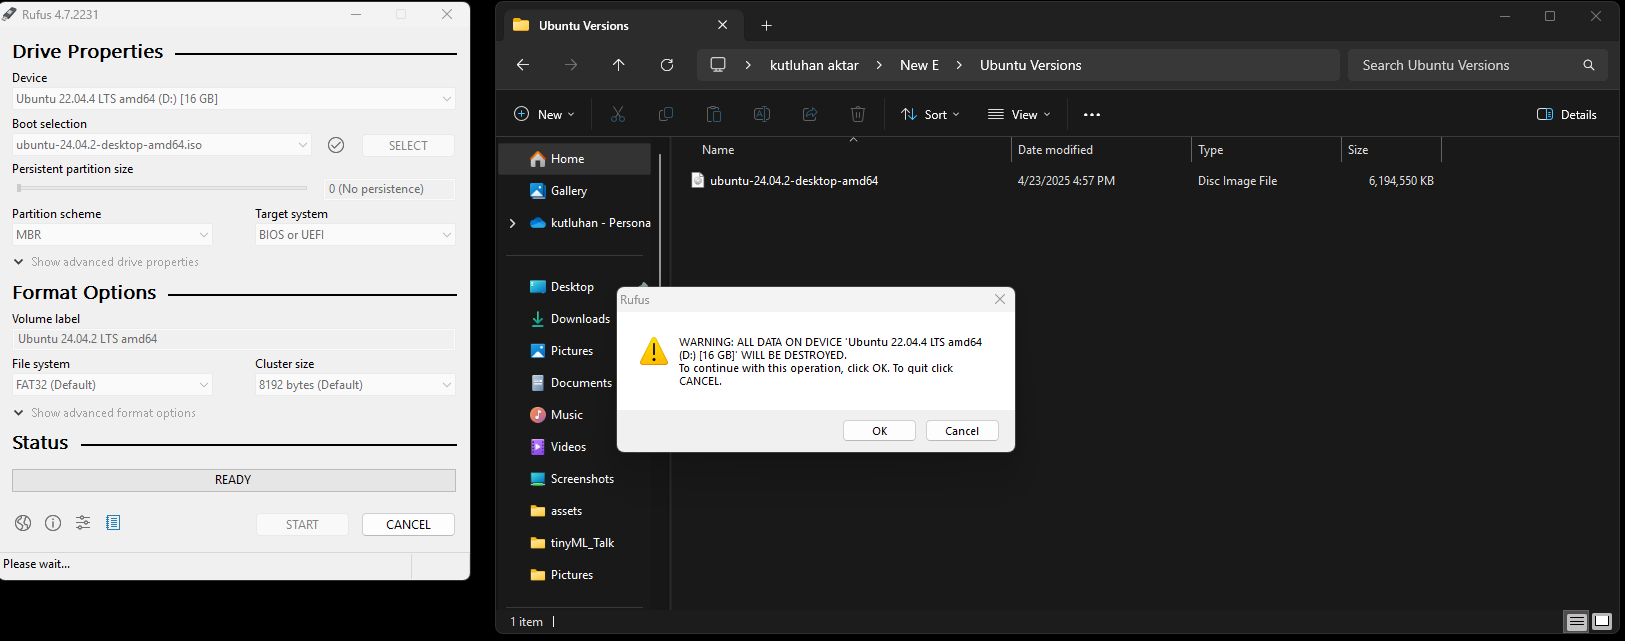Switch to large thumbnails view toggle
This screenshot has height=641, width=1625.
[1602, 622]
